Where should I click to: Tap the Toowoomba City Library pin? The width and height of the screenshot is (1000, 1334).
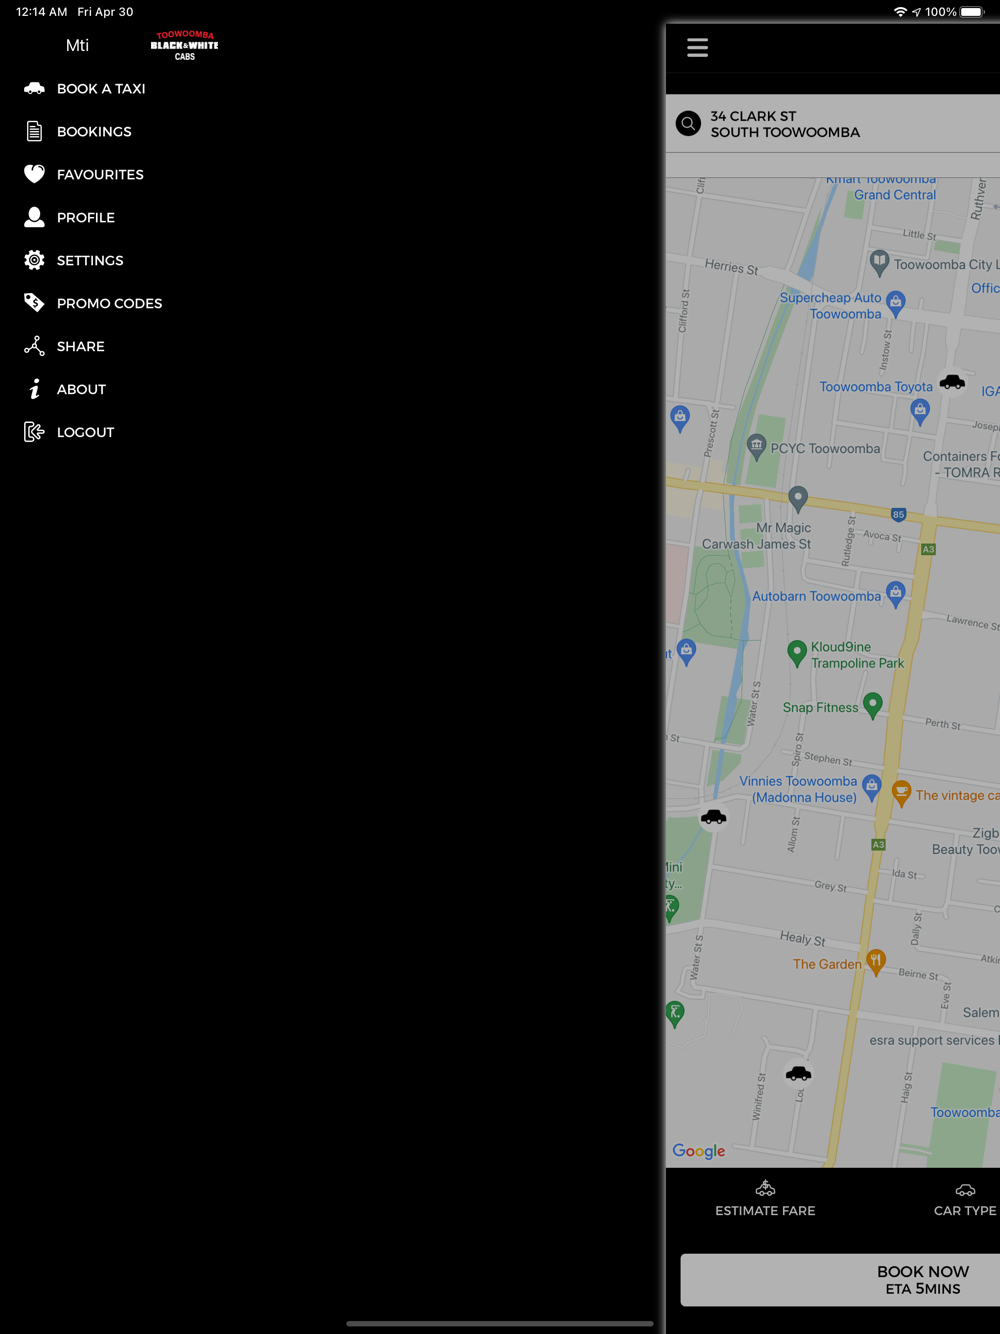[879, 263]
